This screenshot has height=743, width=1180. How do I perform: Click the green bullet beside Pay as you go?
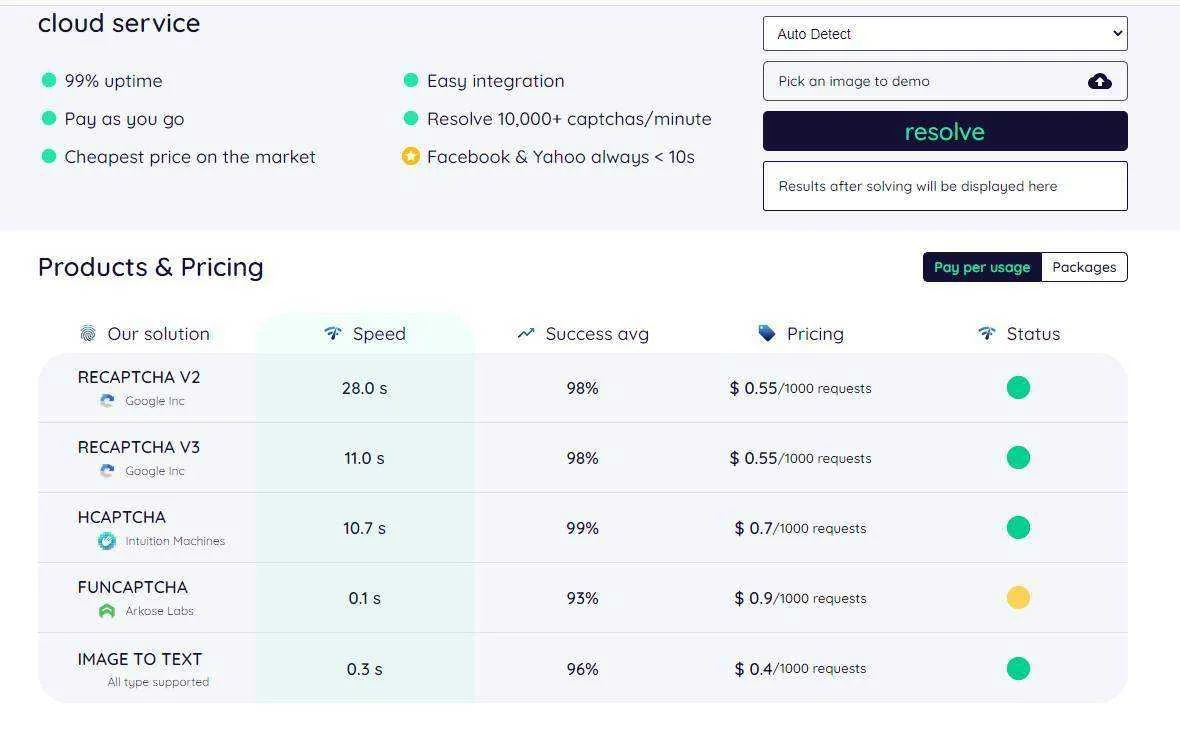49,118
